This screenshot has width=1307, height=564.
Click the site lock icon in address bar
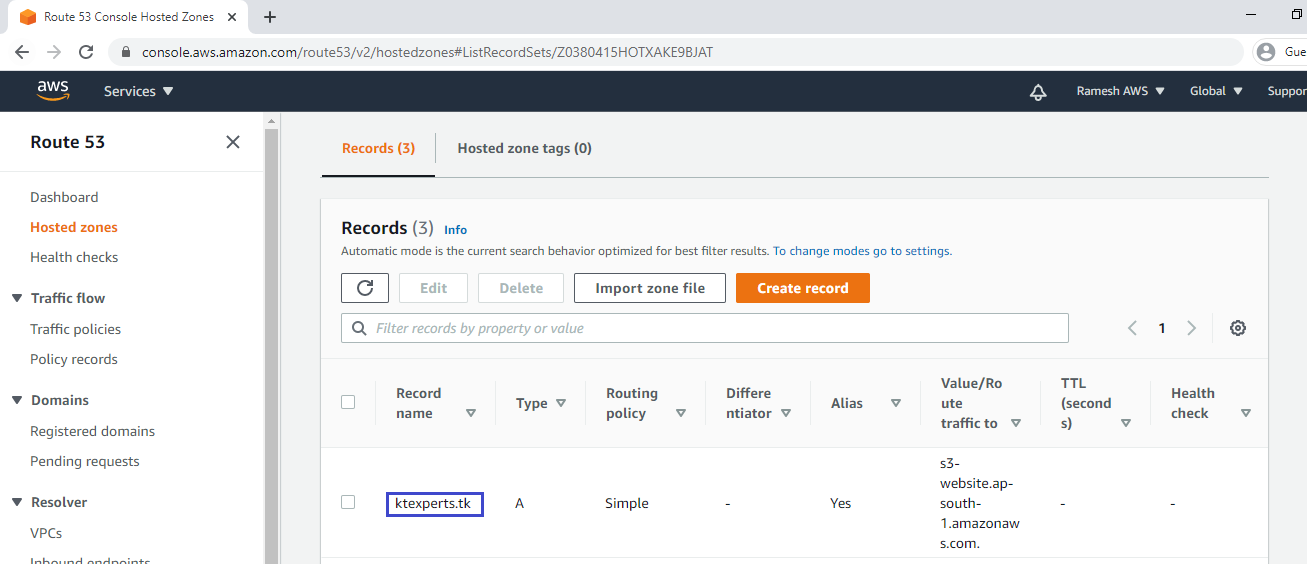click(126, 52)
